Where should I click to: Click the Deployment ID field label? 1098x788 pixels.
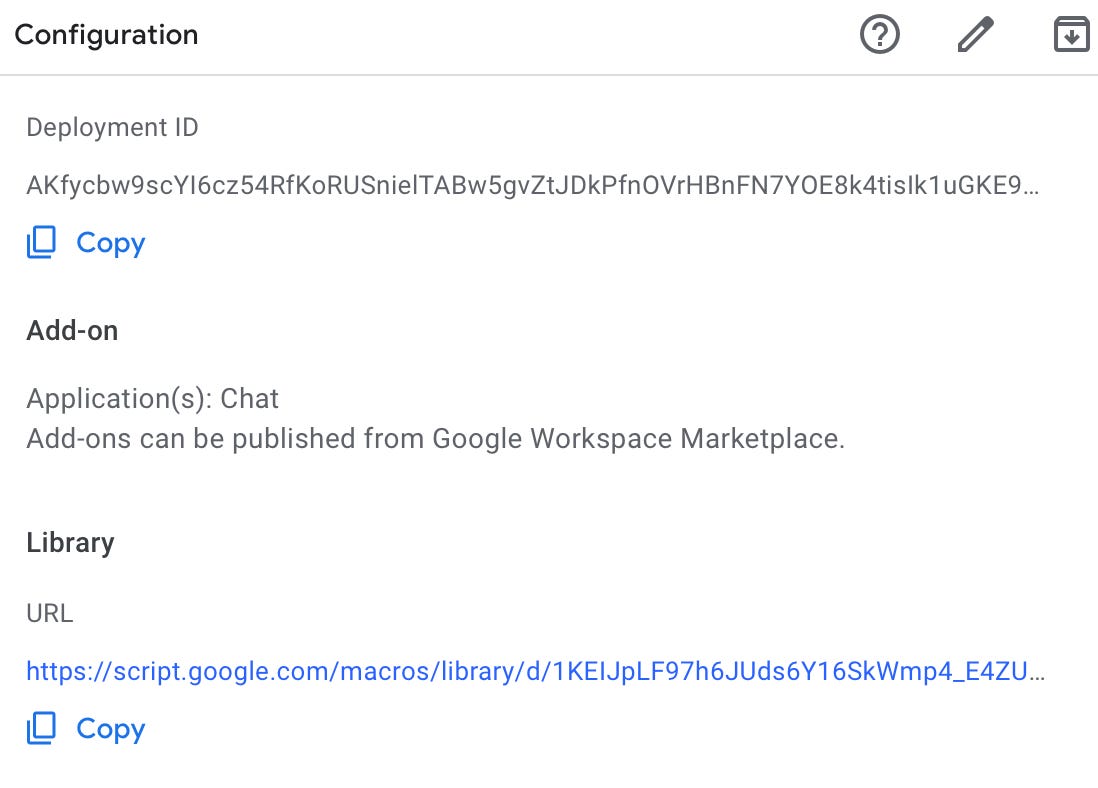pyautogui.click(x=112, y=128)
